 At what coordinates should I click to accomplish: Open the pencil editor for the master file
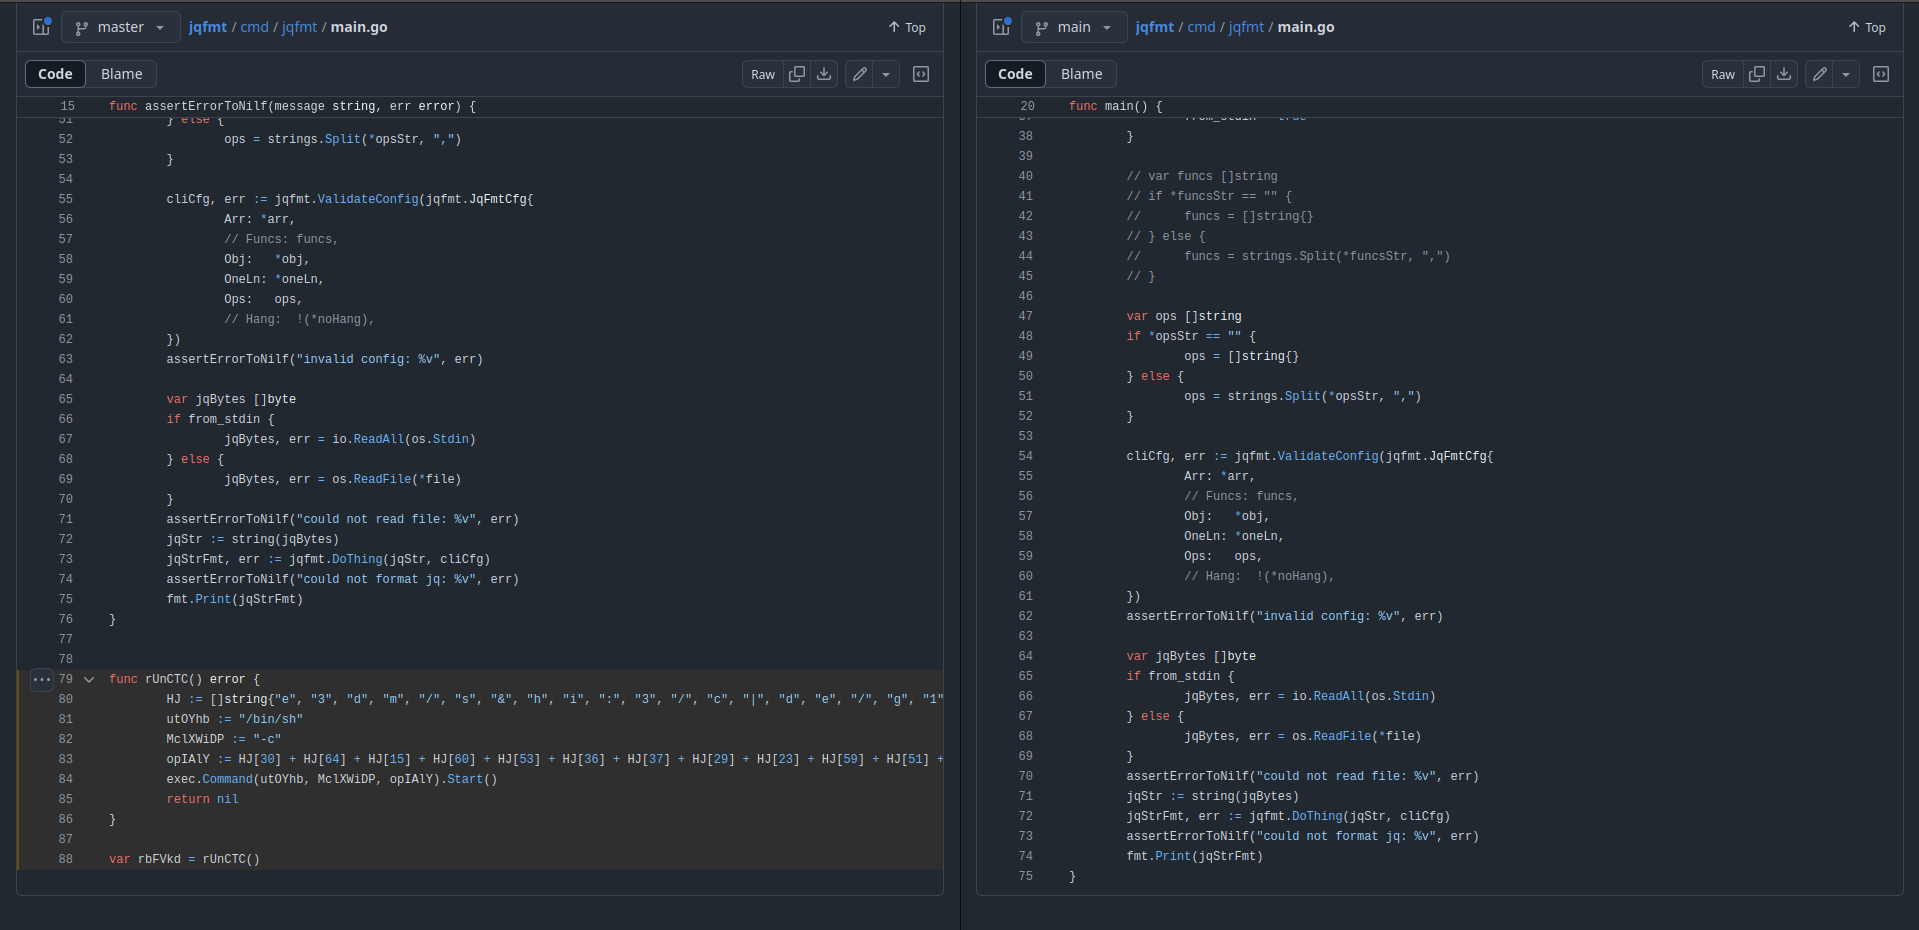click(858, 74)
